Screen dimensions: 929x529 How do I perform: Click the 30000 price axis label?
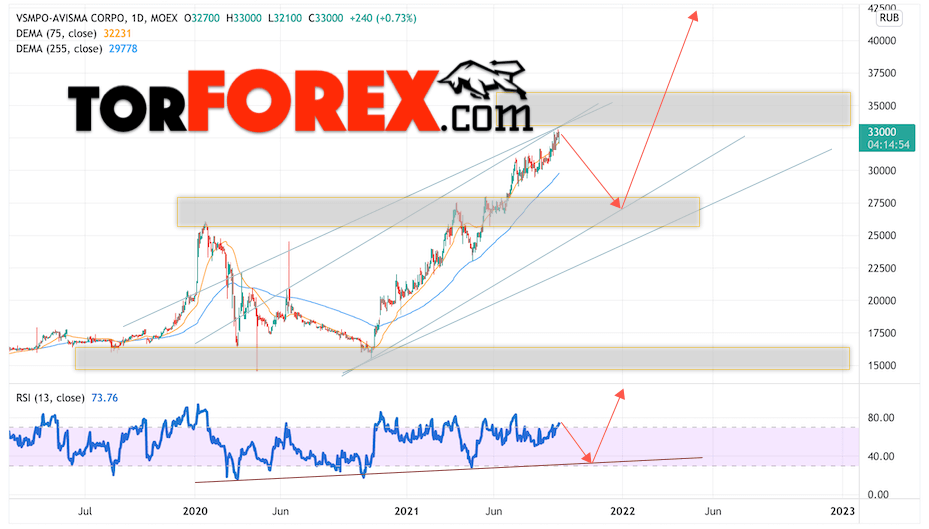pyautogui.click(x=882, y=171)
